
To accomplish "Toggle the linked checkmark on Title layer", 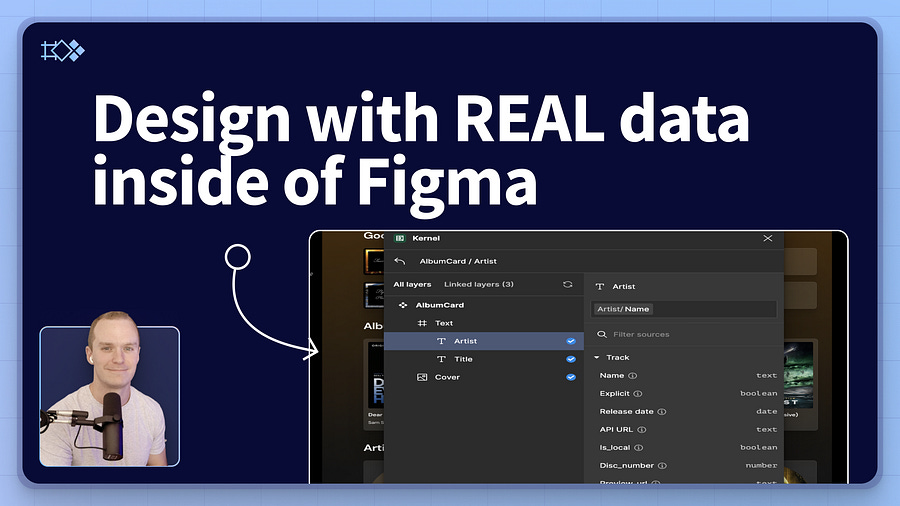I will click(571, 359).
